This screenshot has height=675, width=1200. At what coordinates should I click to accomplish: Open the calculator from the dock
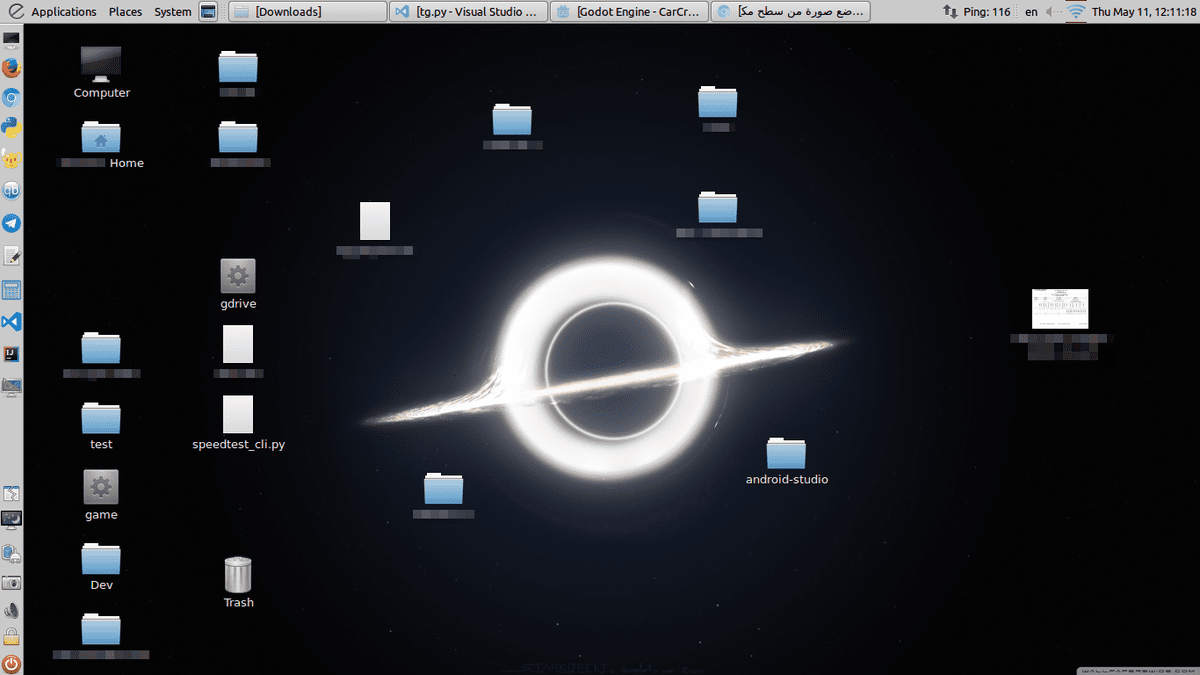[11, 290]
